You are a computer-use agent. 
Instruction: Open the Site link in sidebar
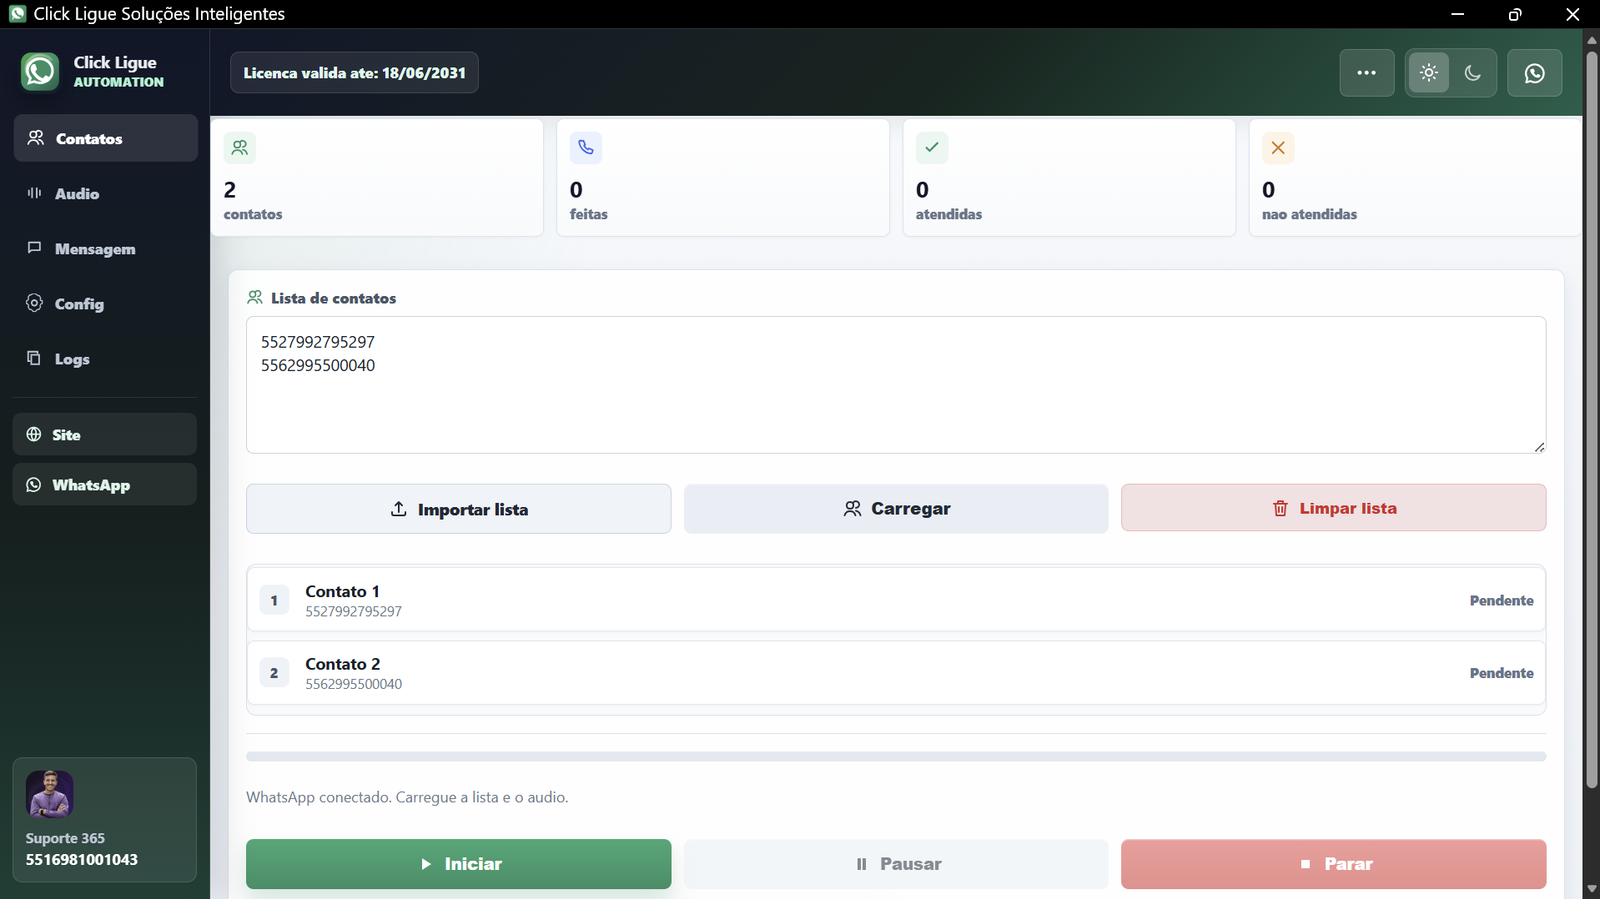click(105, 434)
